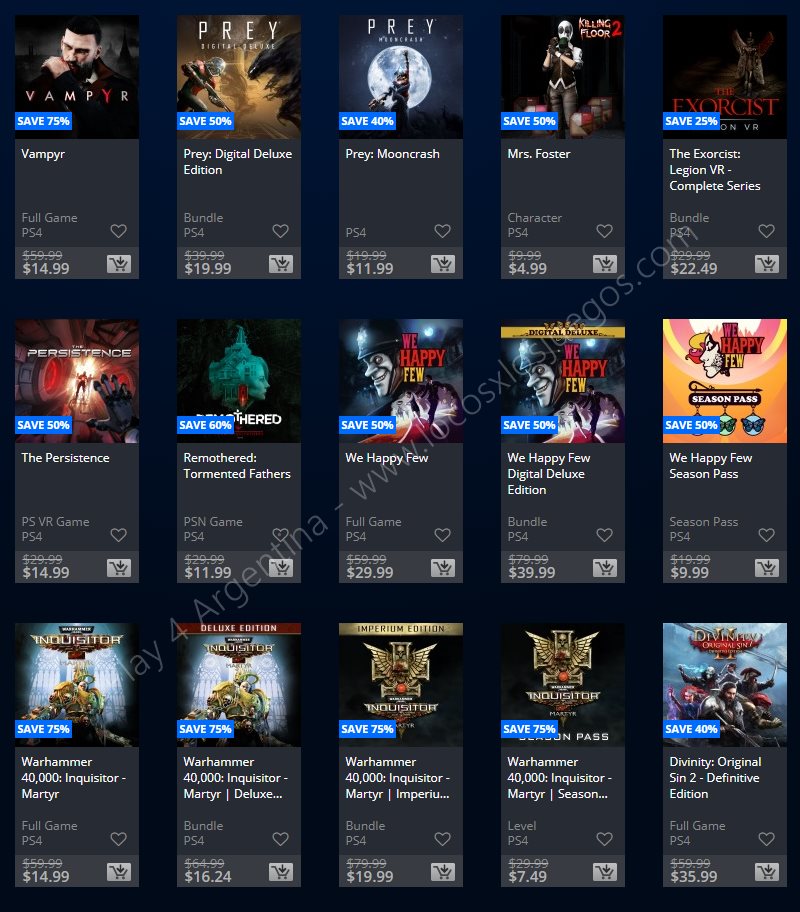This screenshot has width=800, height=912.
Task: Add The Exorcist: Legion VR to cart
Action: (x=767, y=264)
